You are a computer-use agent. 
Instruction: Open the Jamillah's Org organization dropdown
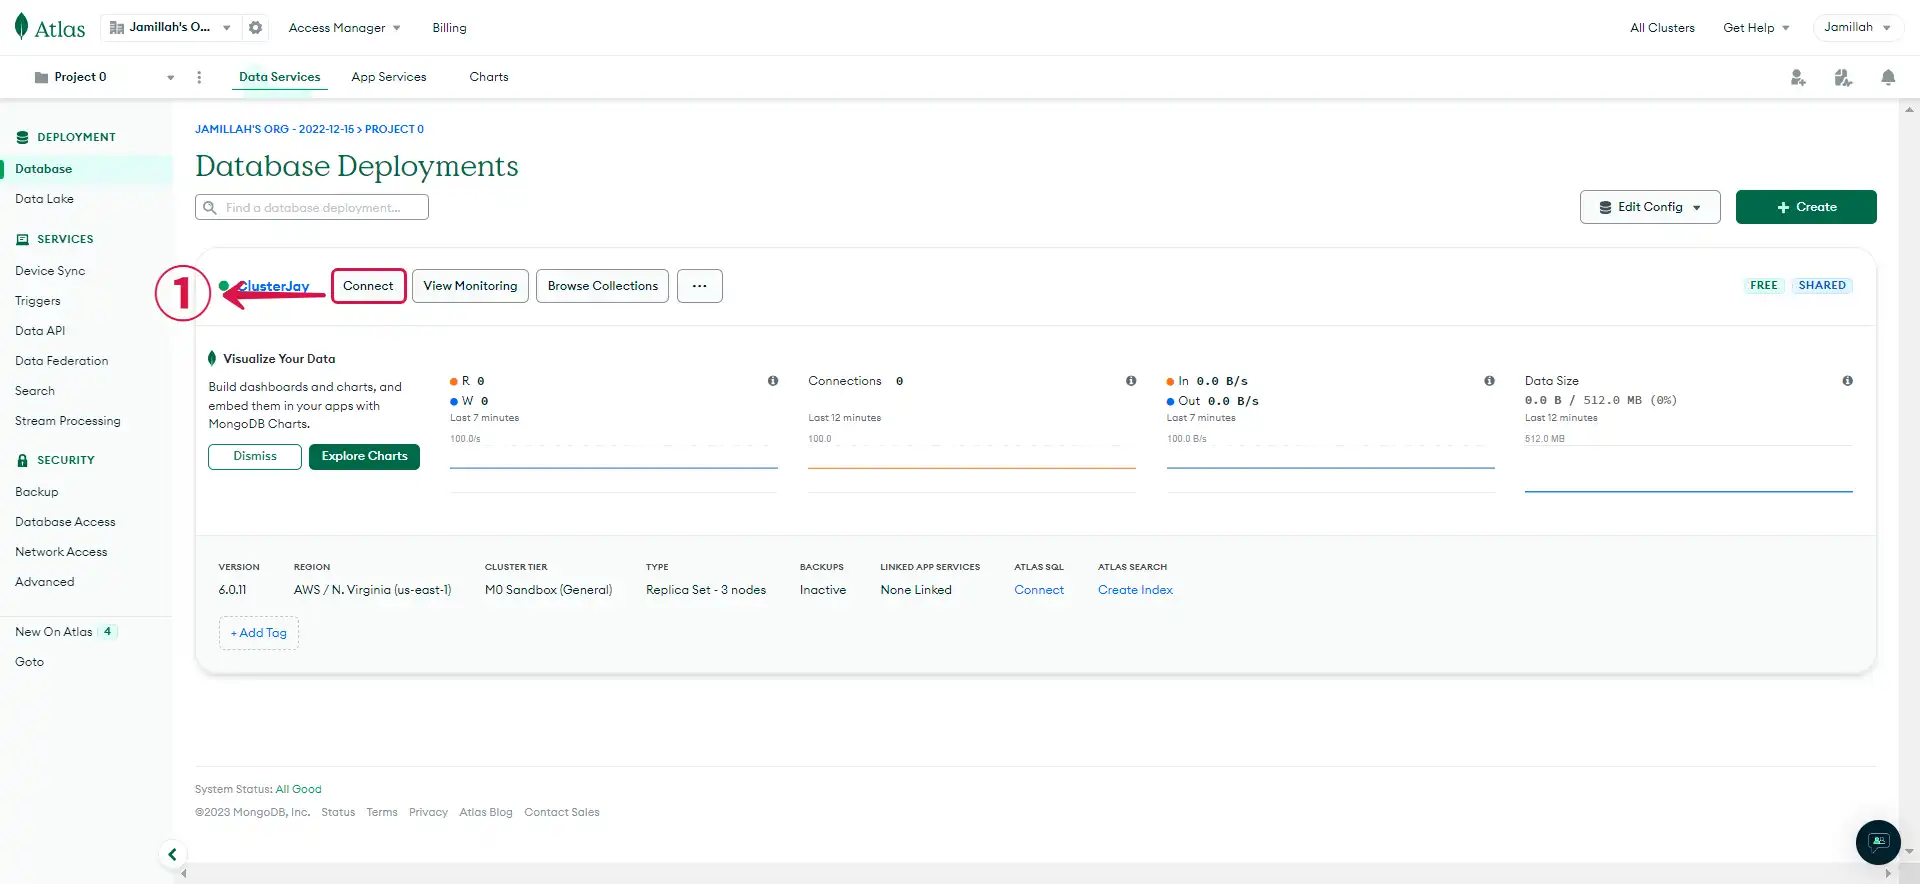coord(171,28)
